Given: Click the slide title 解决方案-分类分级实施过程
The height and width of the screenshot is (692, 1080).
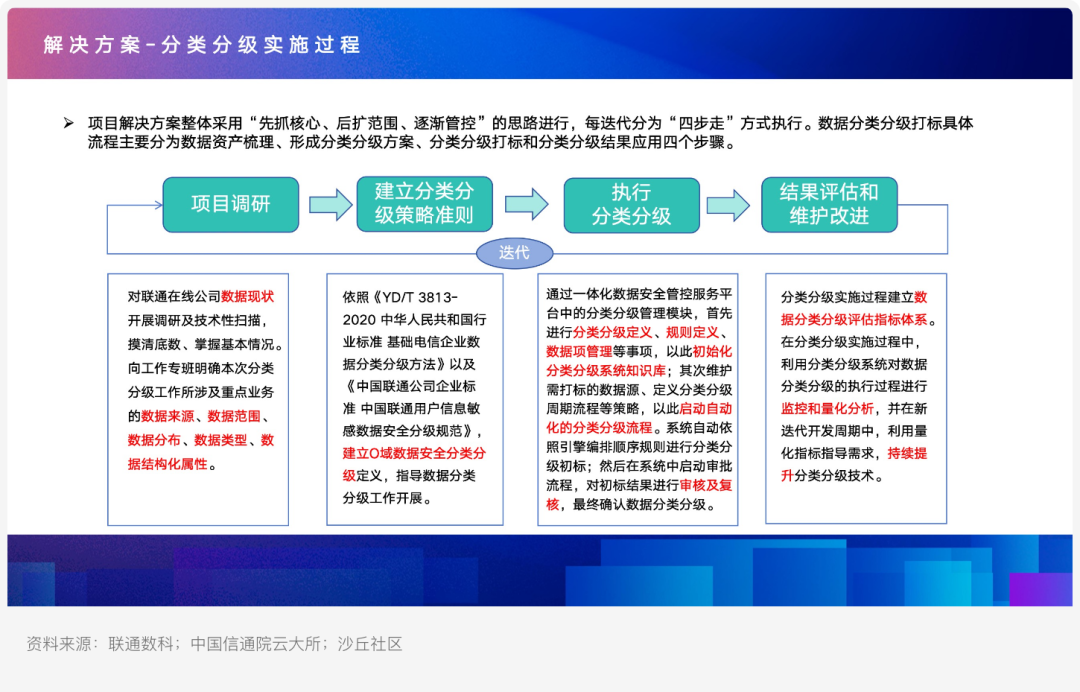Looking at the screenshot, I should [x=202, y=45].
